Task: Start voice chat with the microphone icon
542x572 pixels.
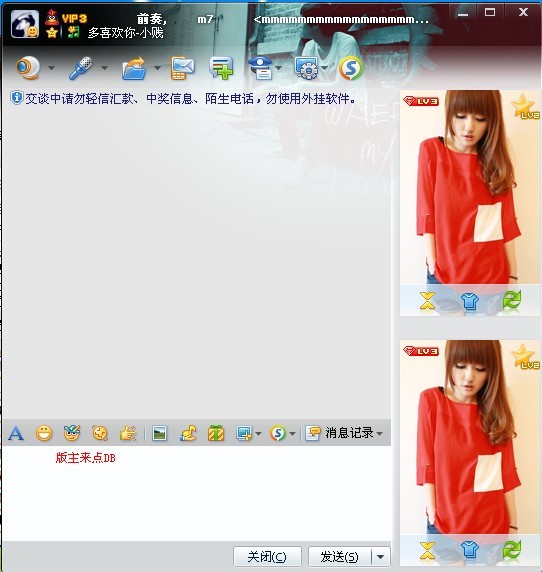Action: coord(81,67)
